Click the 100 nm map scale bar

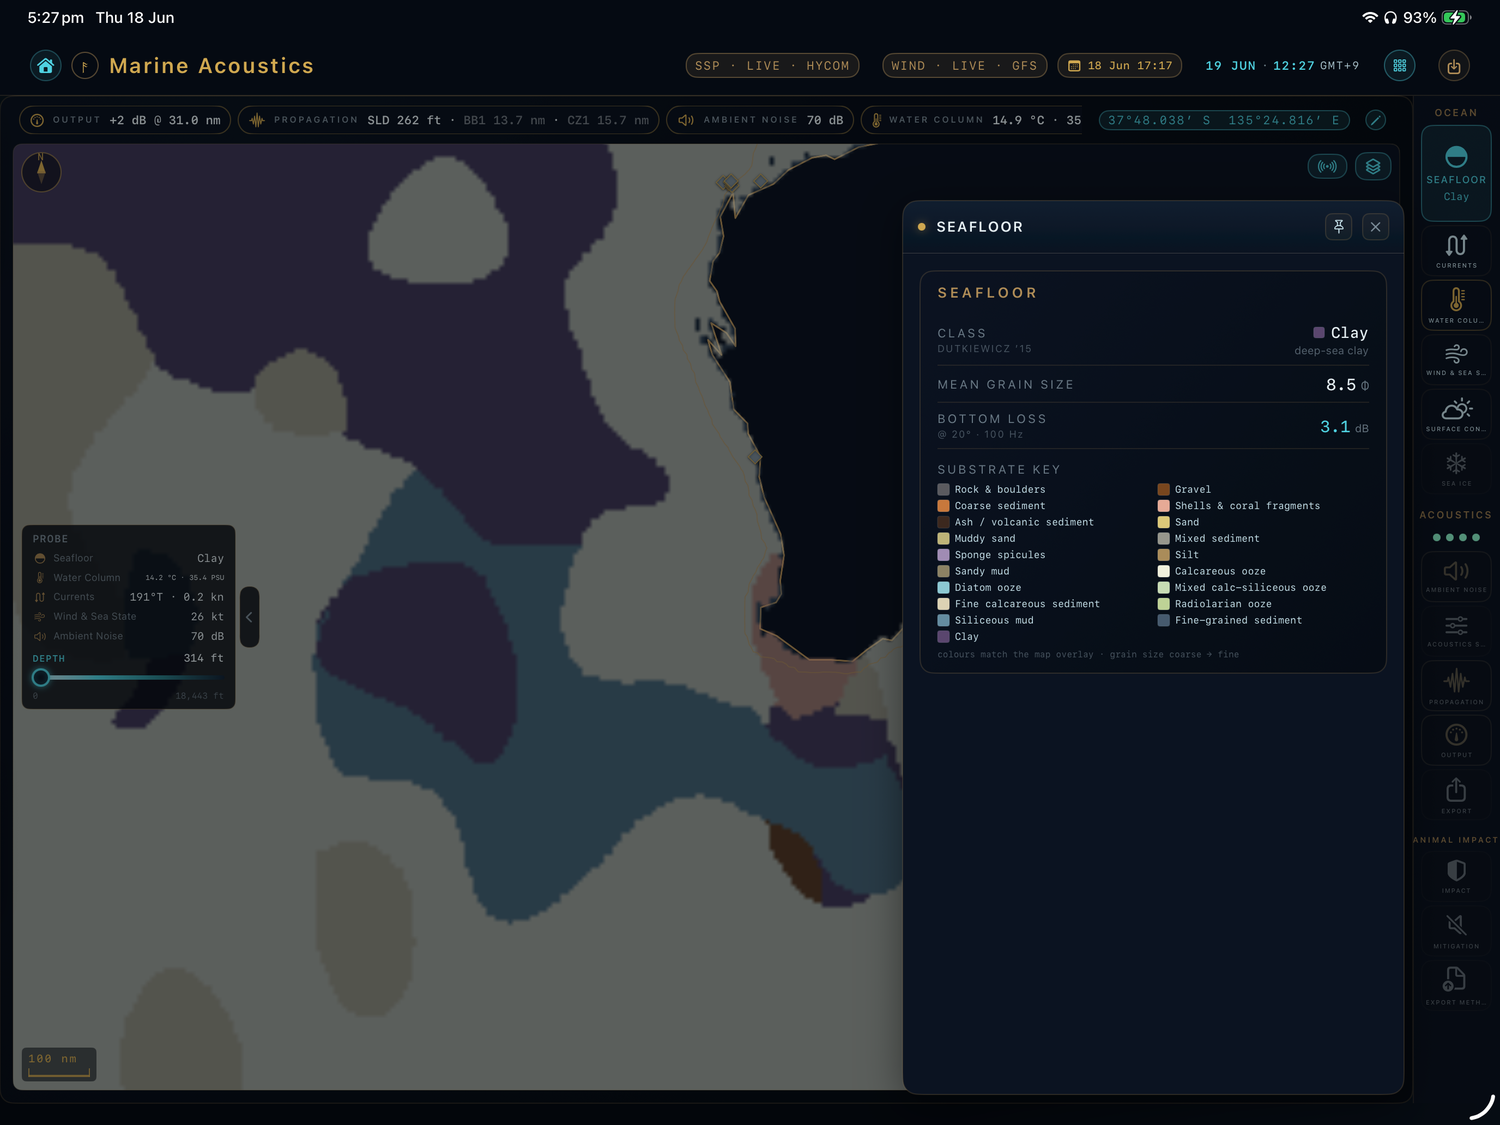click(59, 1064)
